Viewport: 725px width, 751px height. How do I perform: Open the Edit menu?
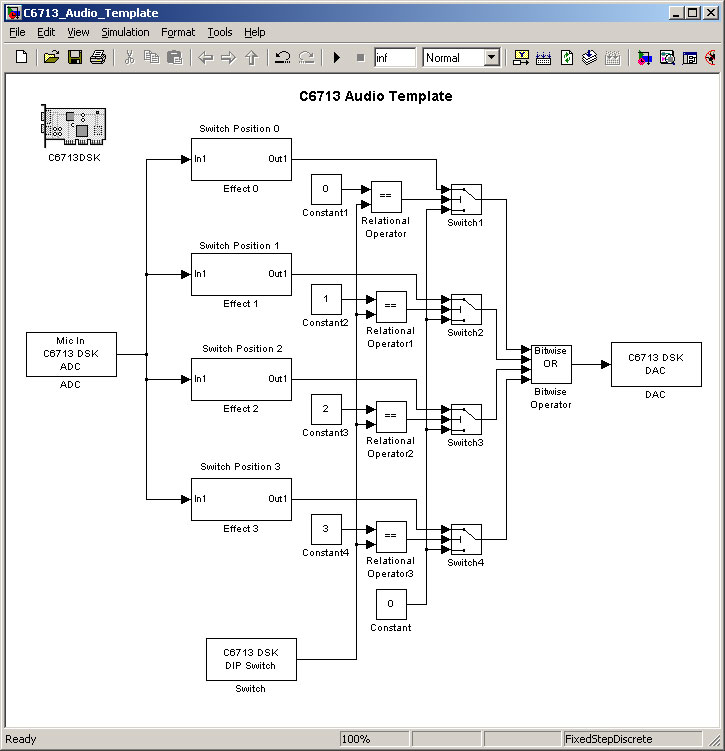coord(46,32)
